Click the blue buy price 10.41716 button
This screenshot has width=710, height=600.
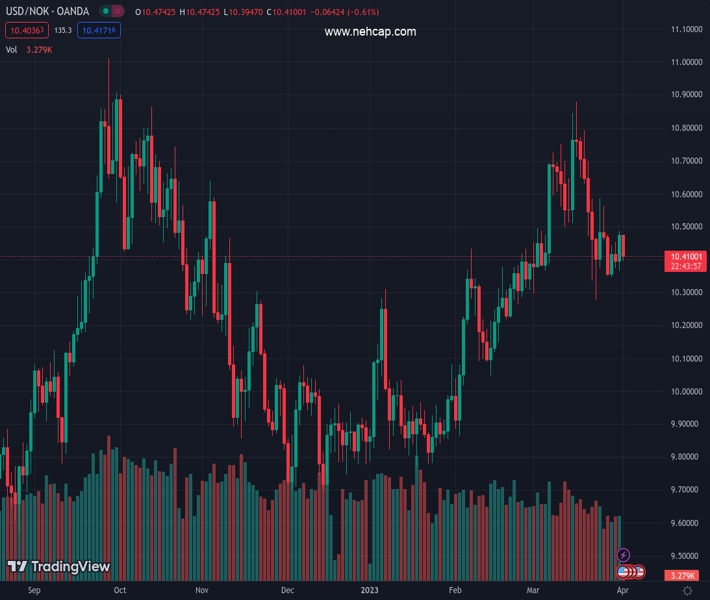[99, 30]
